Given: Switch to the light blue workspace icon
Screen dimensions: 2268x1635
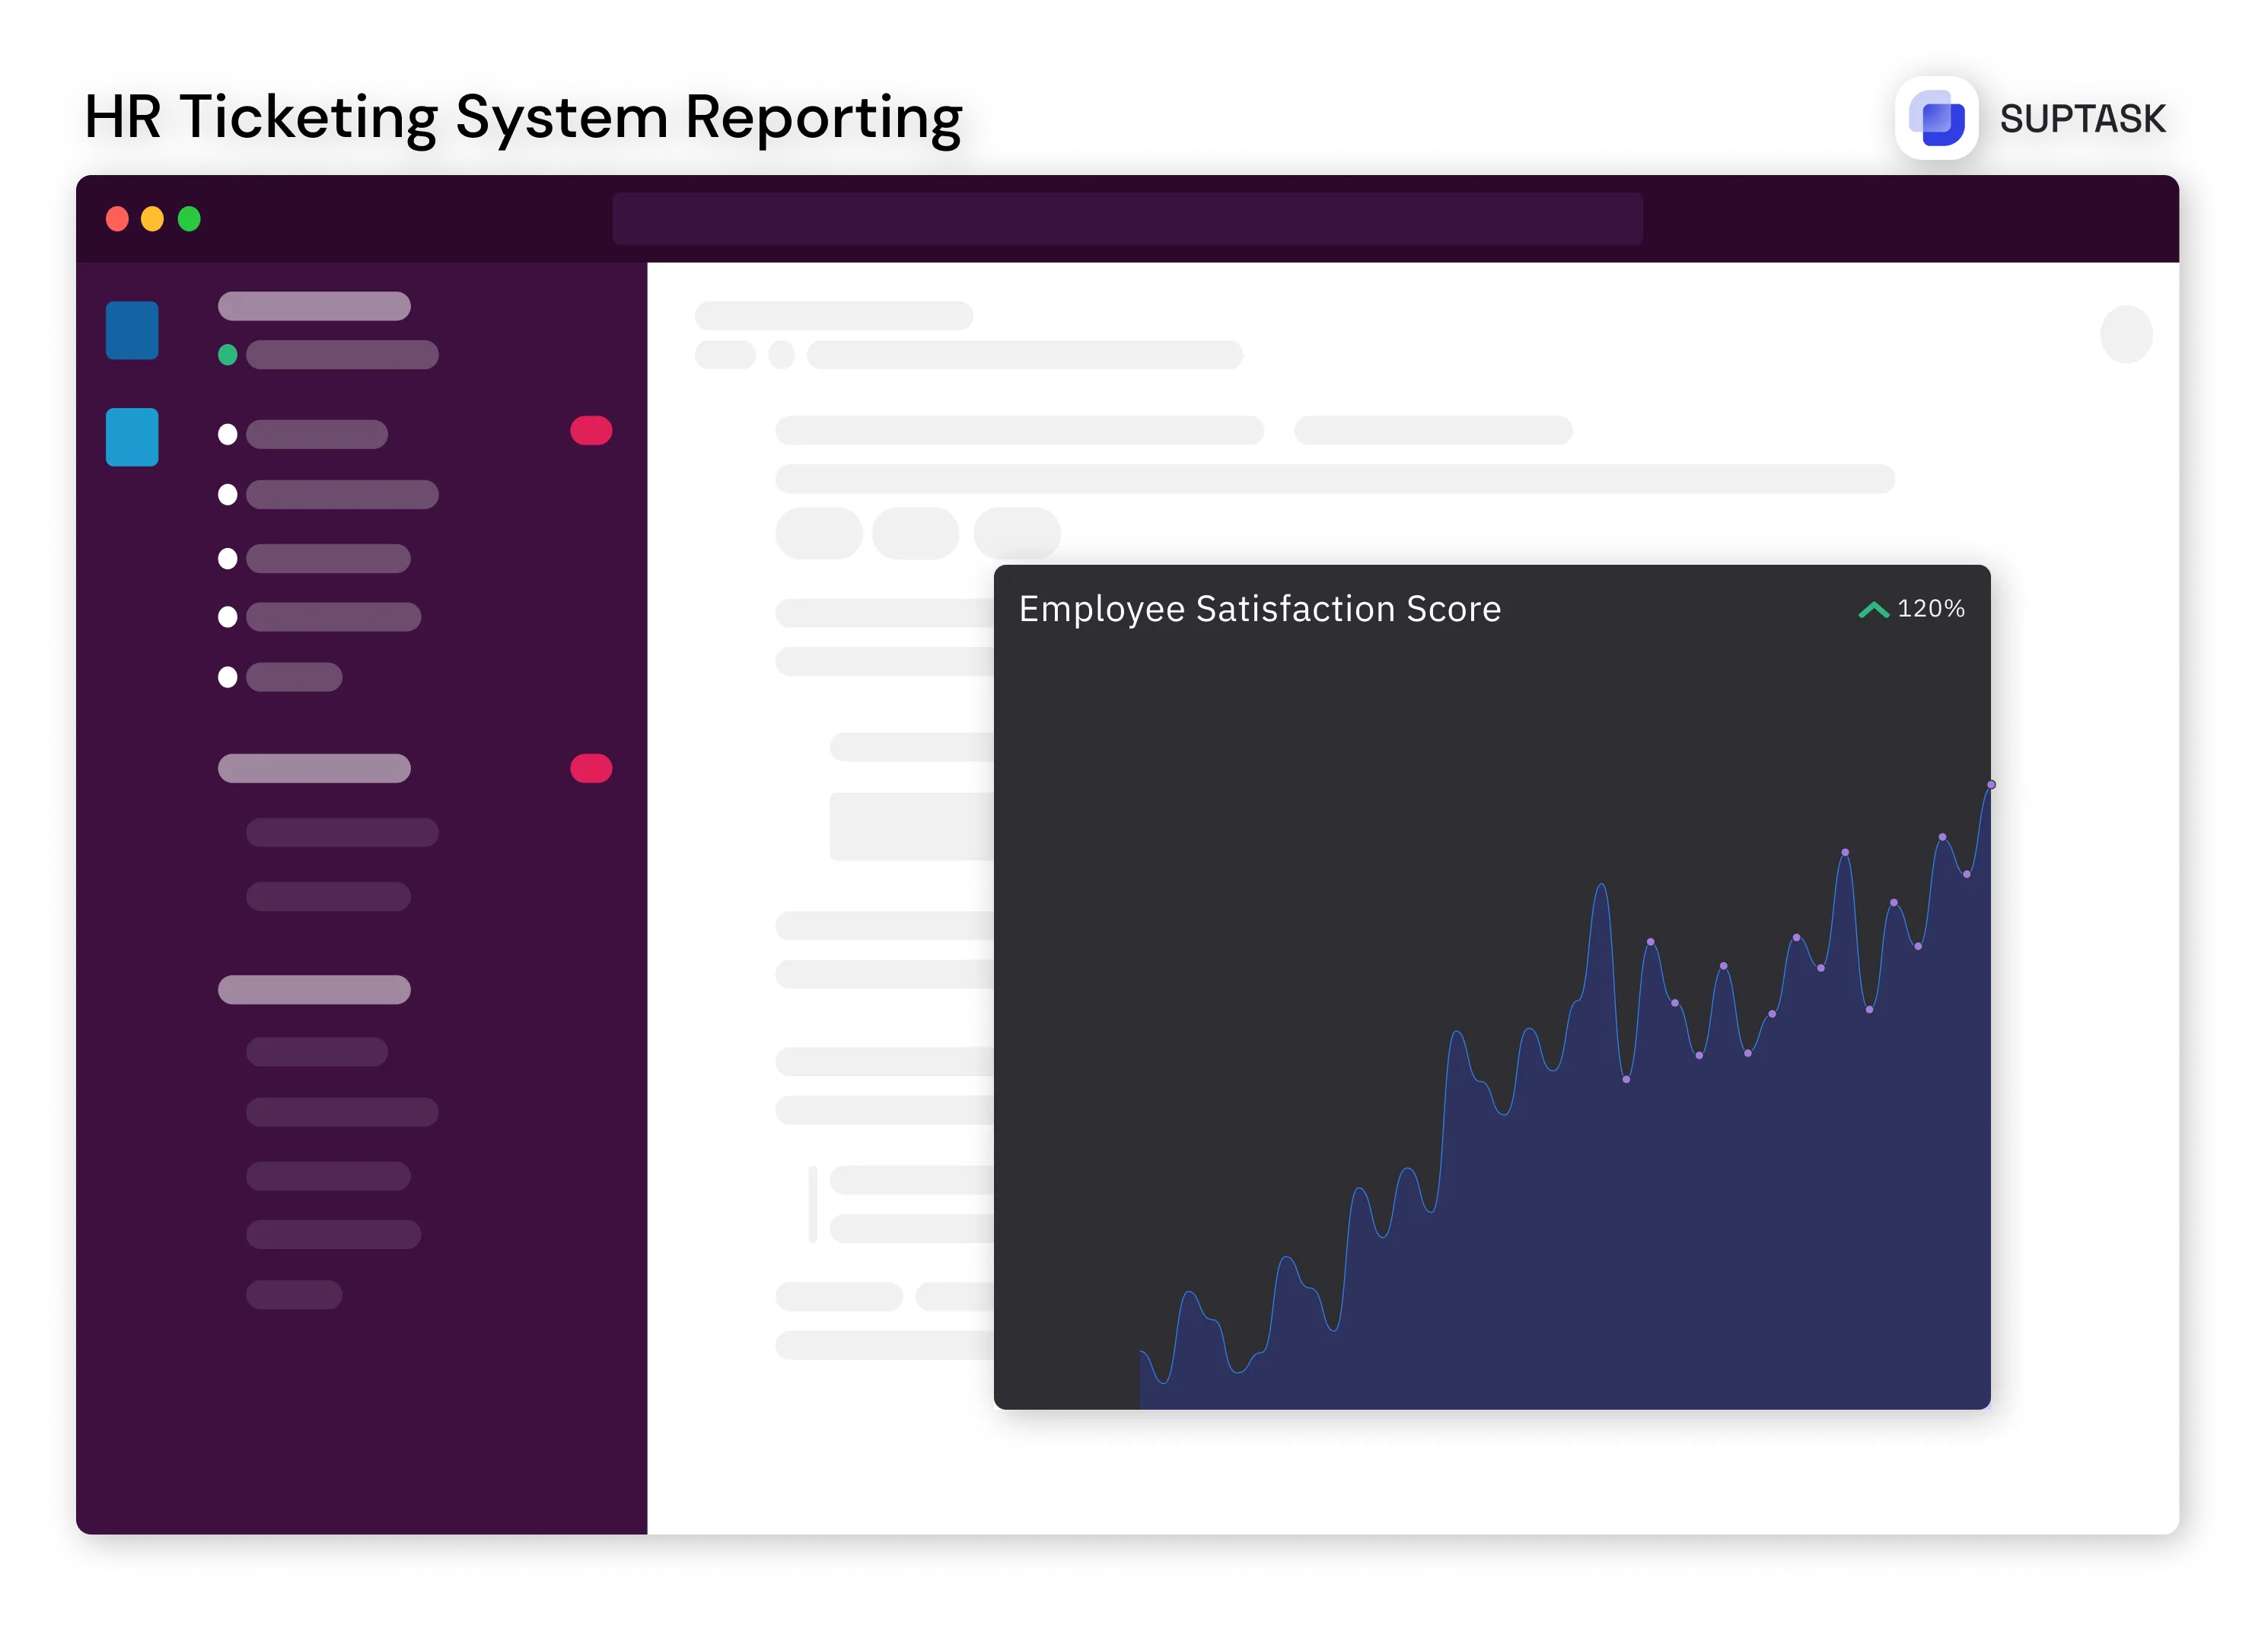Looking at the screenshot, I should (131, 437).
